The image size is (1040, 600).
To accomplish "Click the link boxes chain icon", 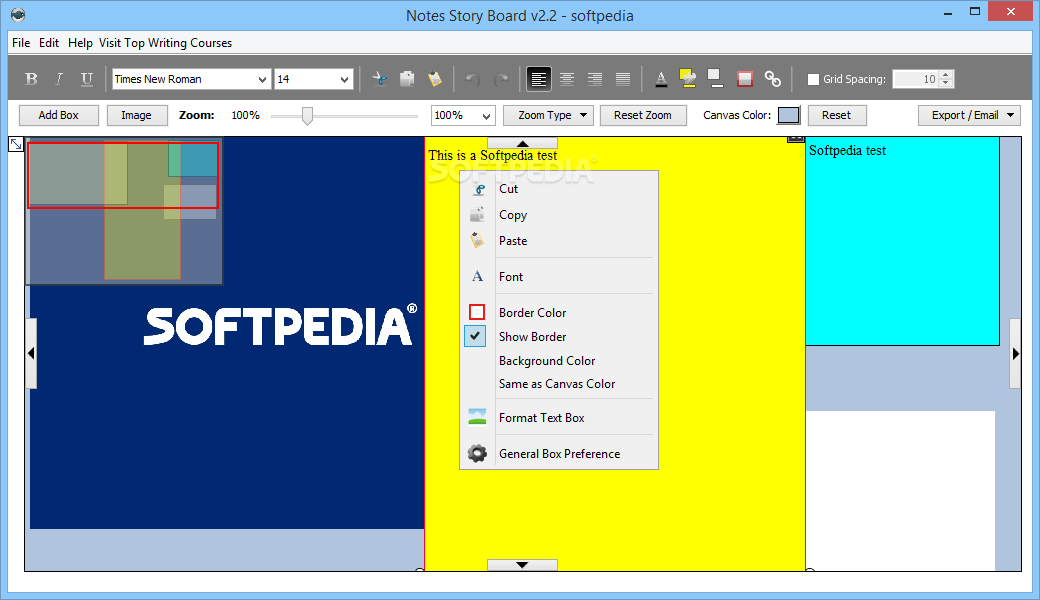I will tap(773, 79).
